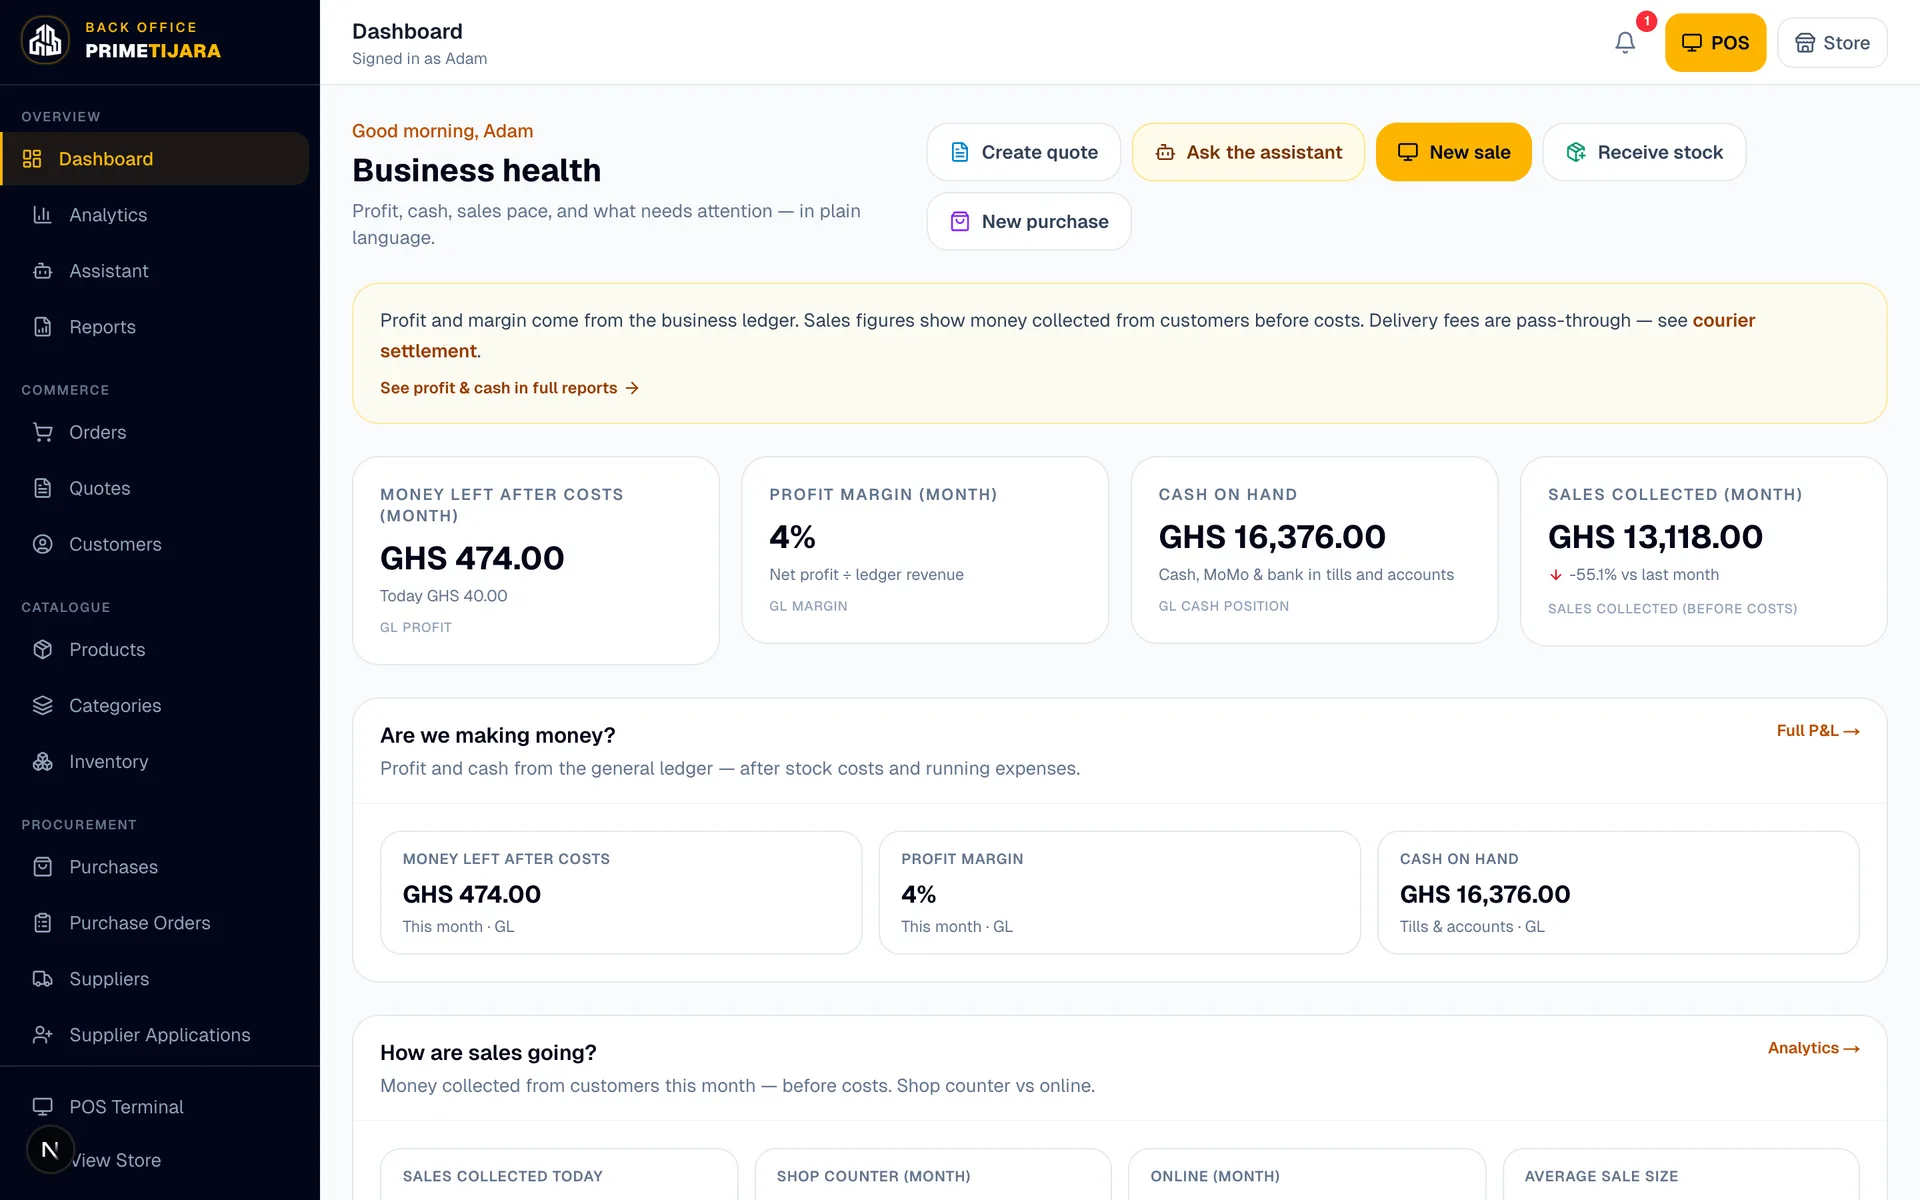Click the 'Are we making money?' heading
Image resolution: width=1920 pixels, height=1200 pixels.
(498, 735)
